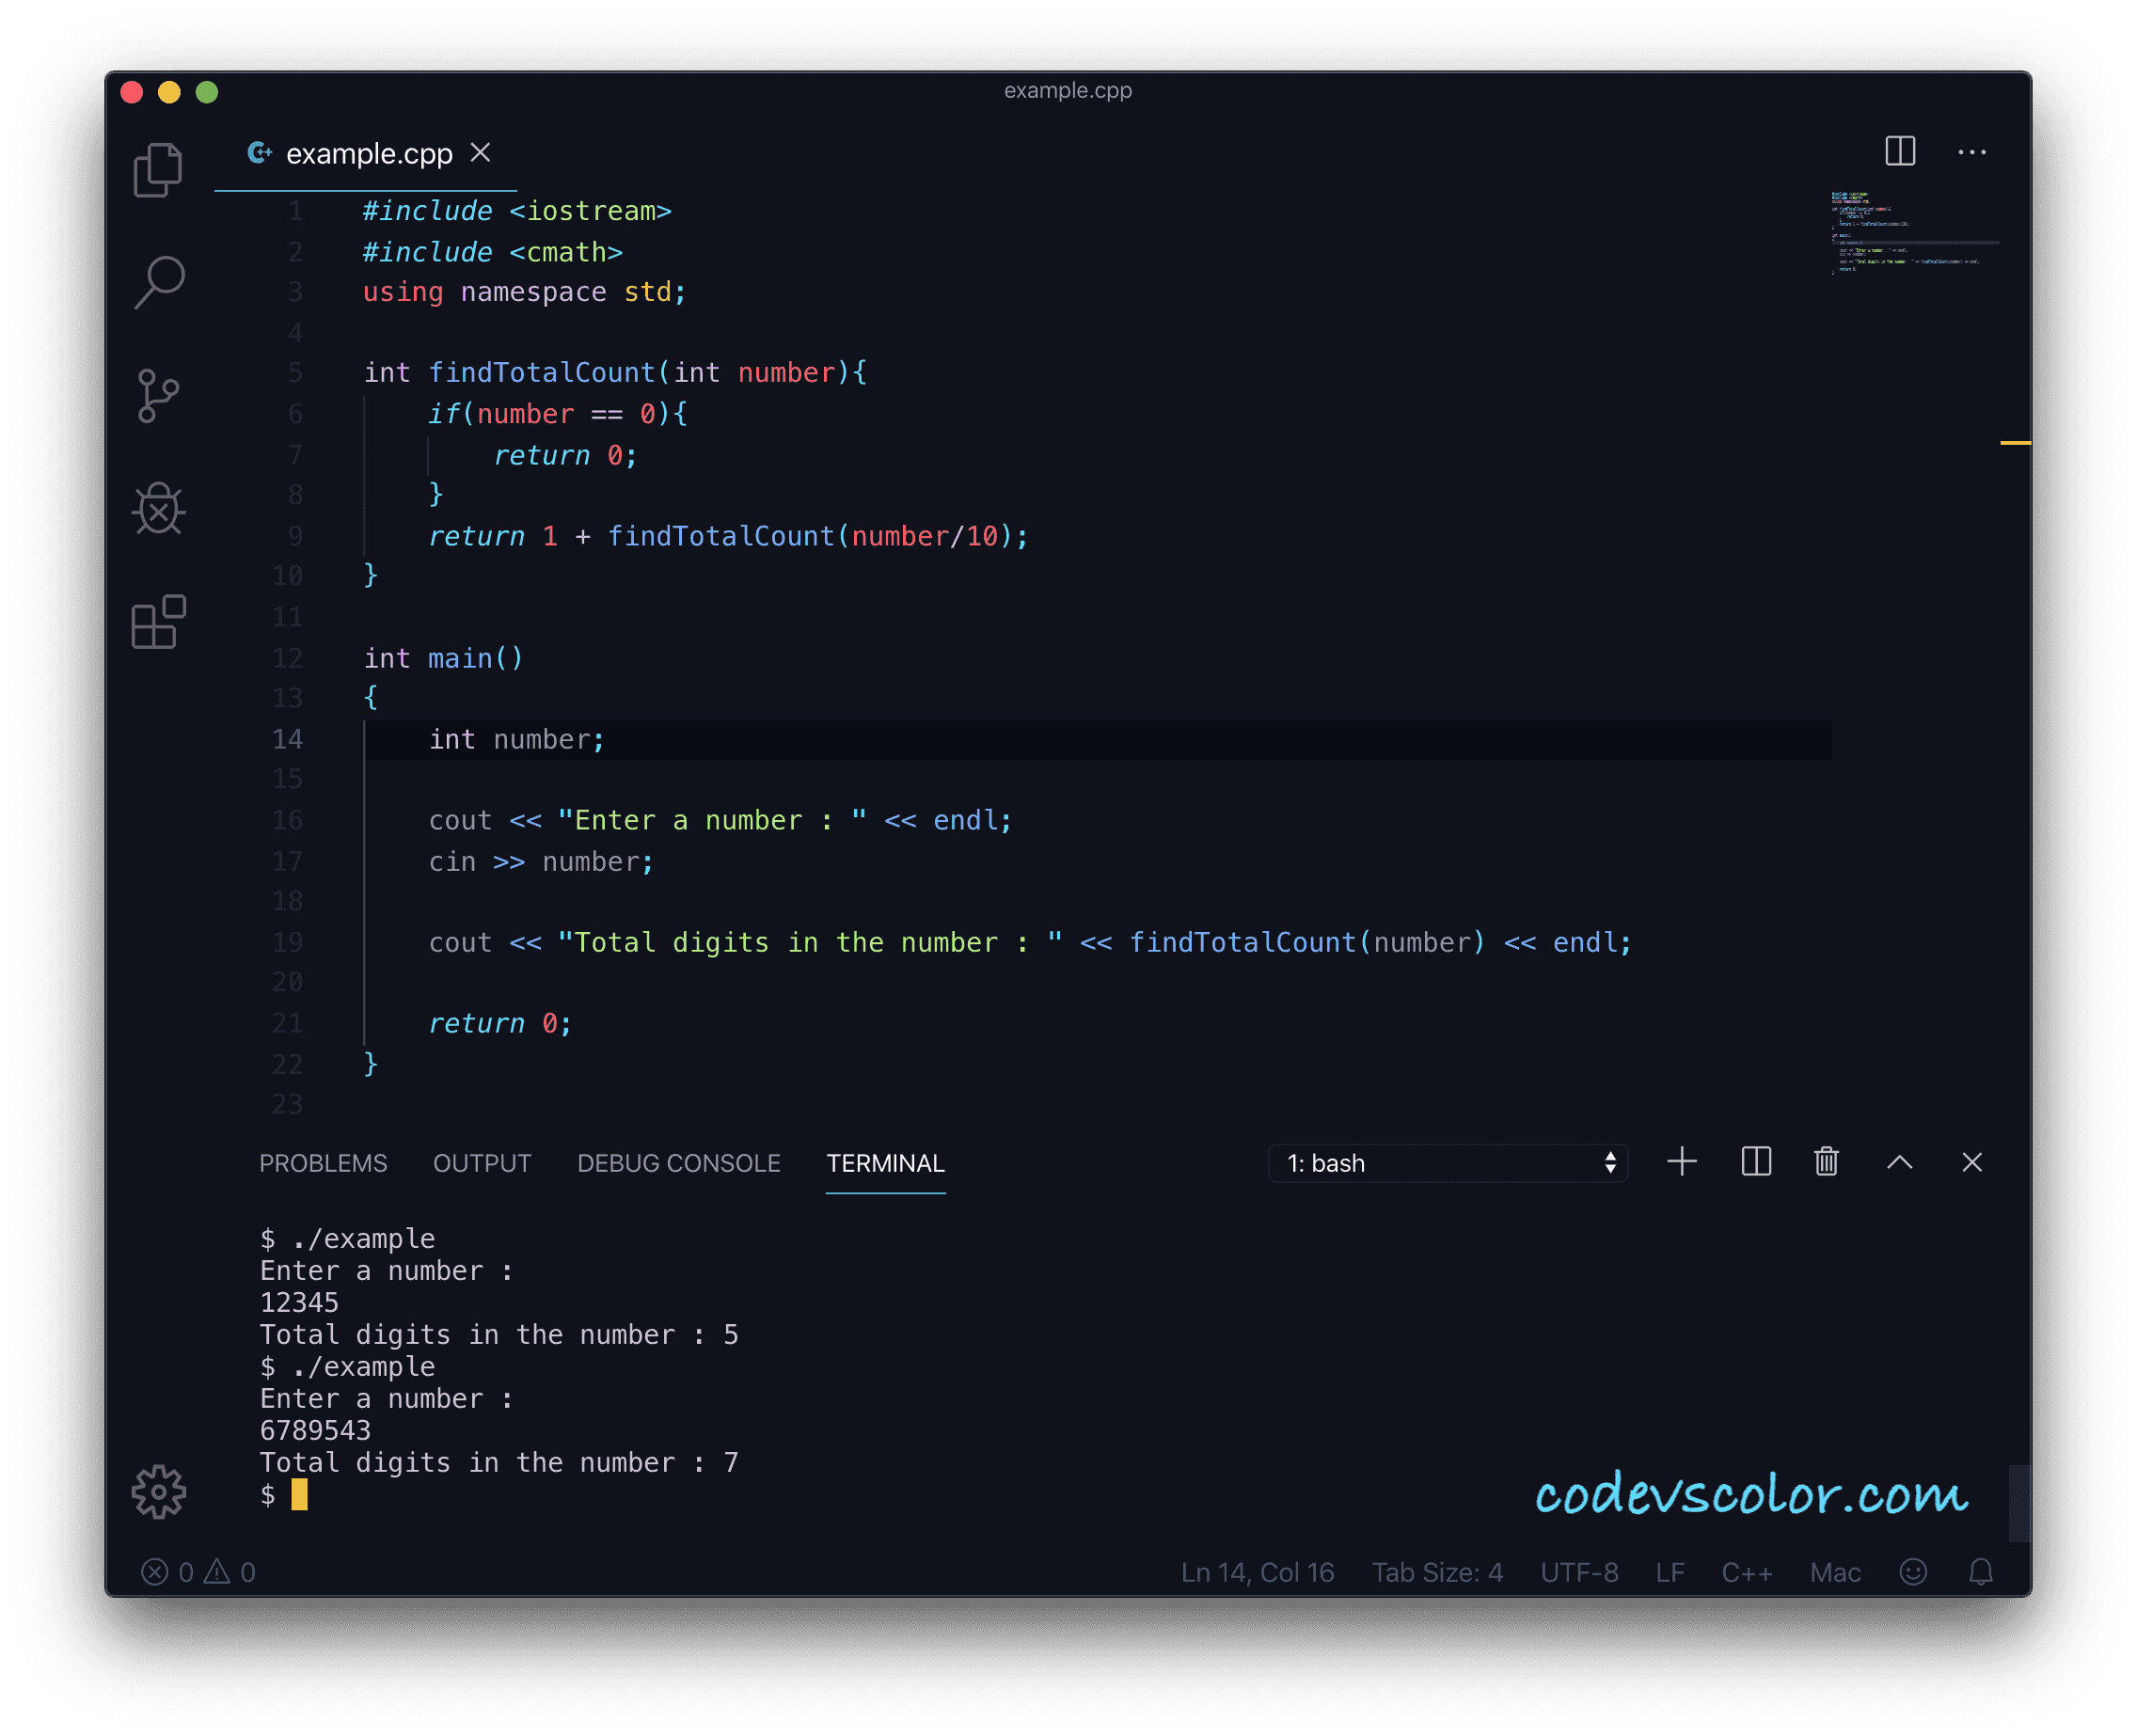Kill terminal with the trash icon

point(1826,1162)
